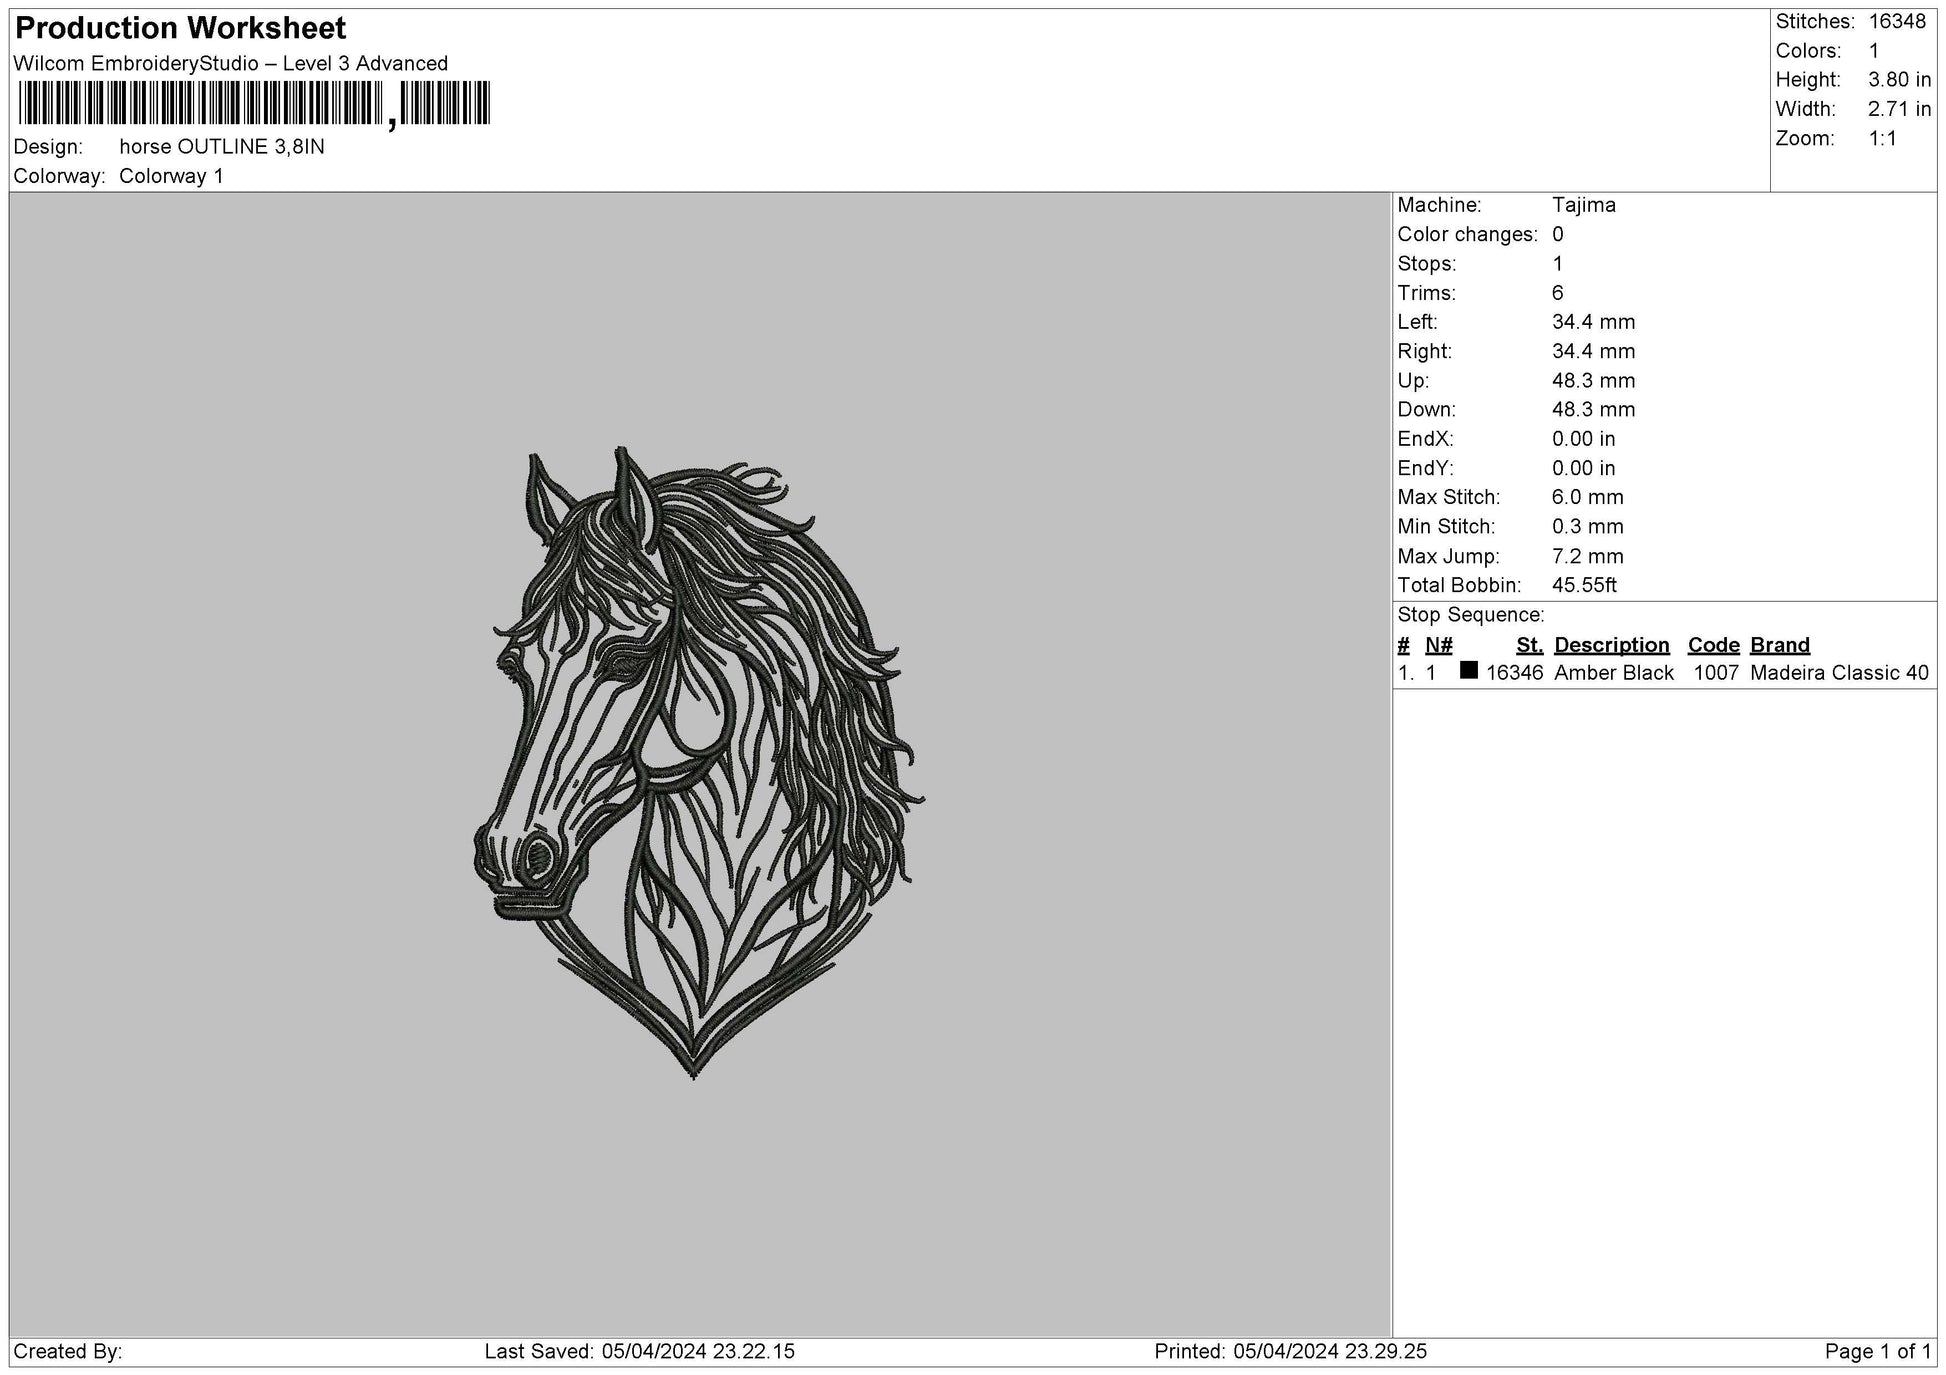Image resolution: width=1946 pixels, height=1375 pixels.
Task: Click the Stop Sequence heading
Action: click(x=1470, y=615)
